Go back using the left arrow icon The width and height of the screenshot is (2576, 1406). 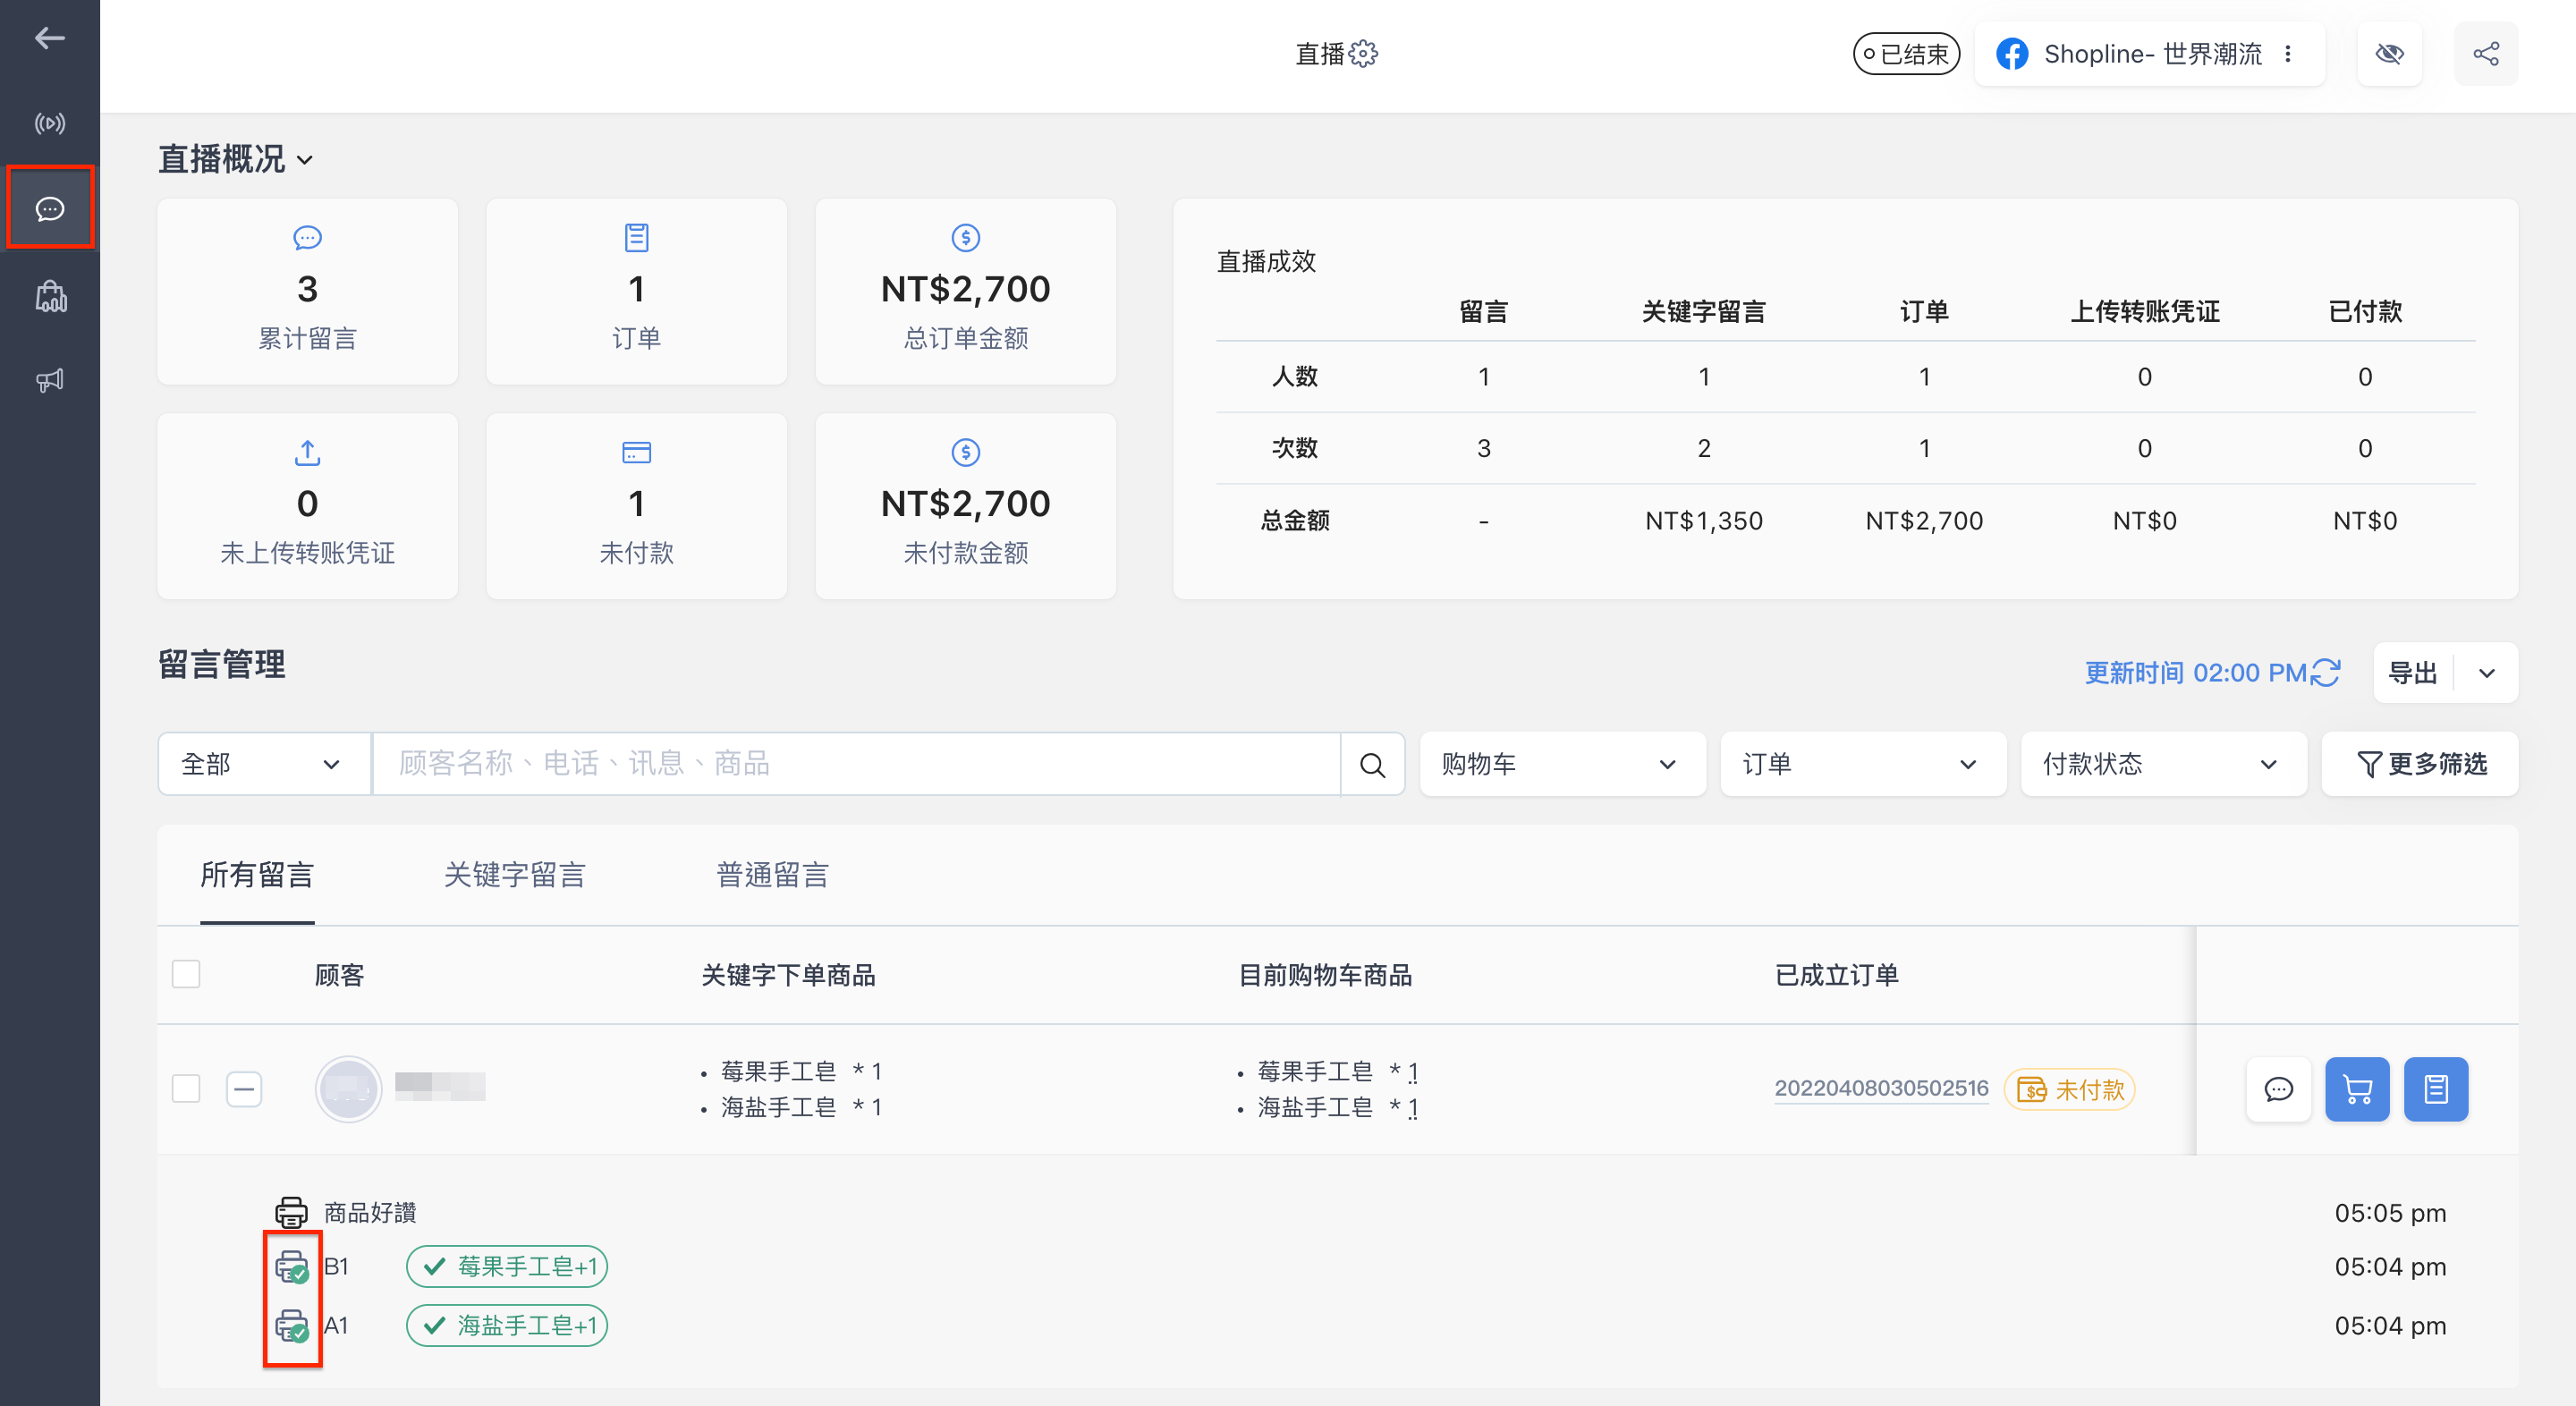tap(50, 38)
